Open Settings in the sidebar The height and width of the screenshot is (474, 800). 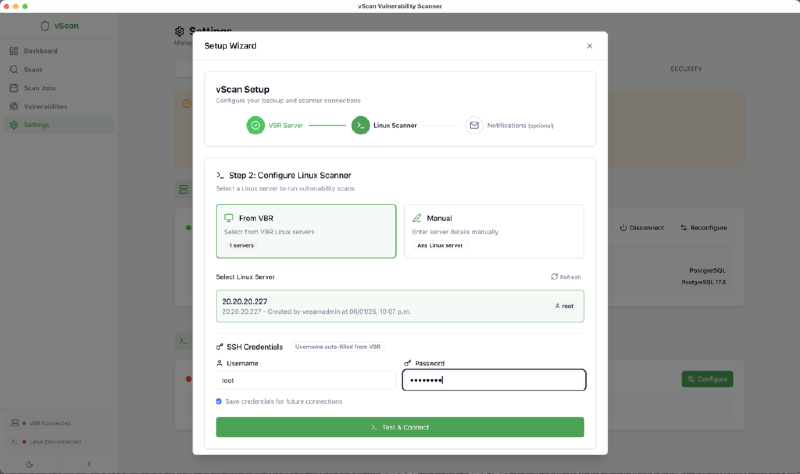point(59,125)
